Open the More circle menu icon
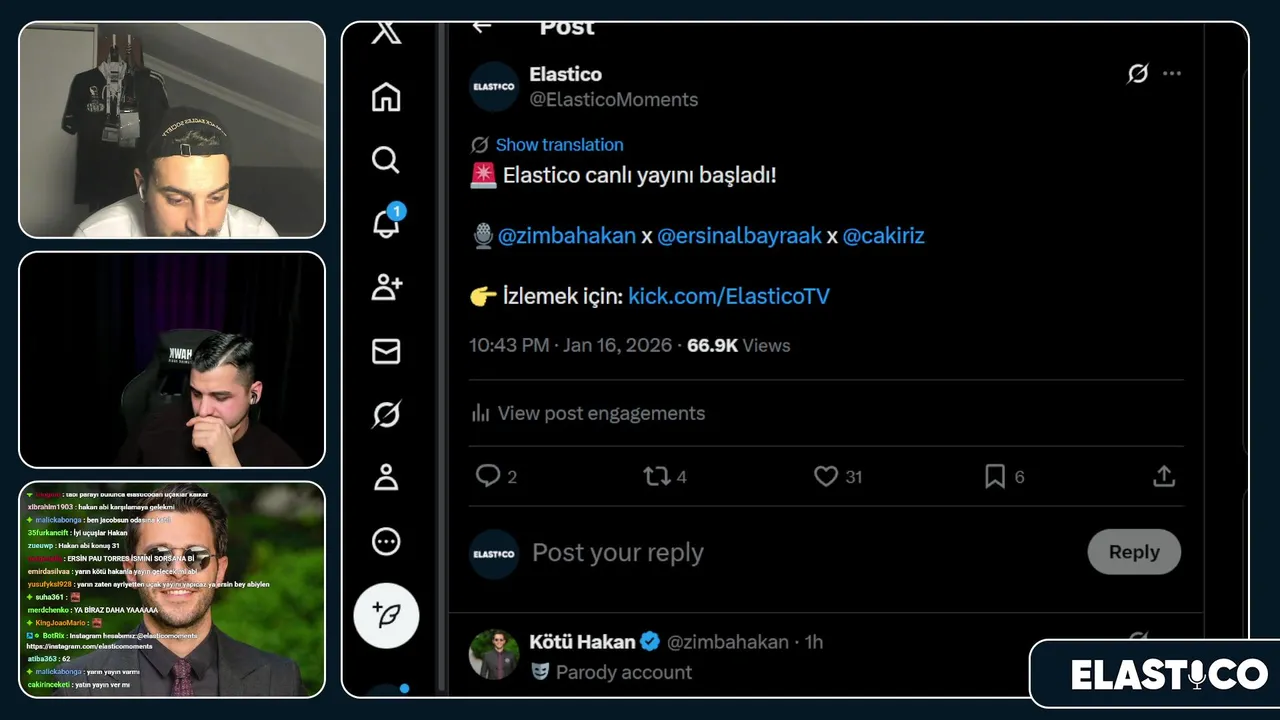This screenshot has height=720, width=1280. click(386, 541)
